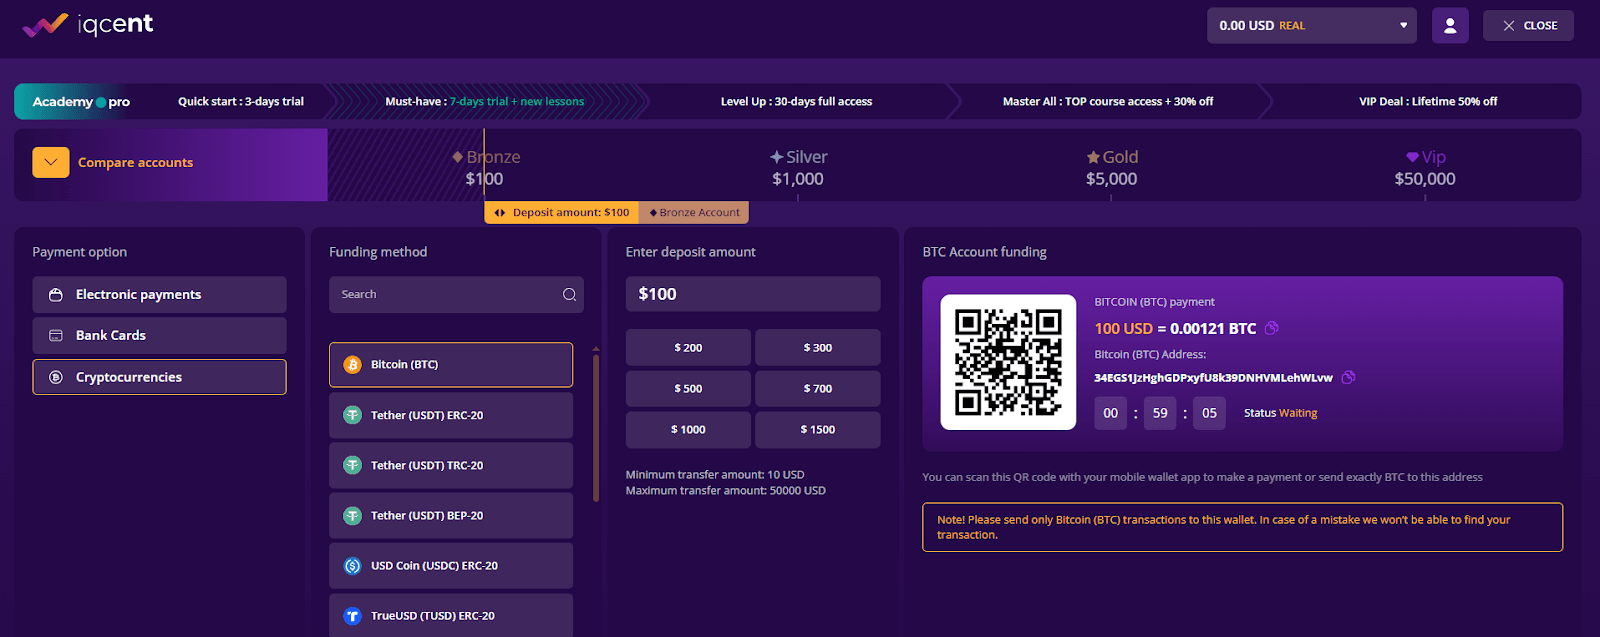Click the Electronic payments wallet icon
Image resolution: width=1600 pixels, height=637 pixels.
56,295
